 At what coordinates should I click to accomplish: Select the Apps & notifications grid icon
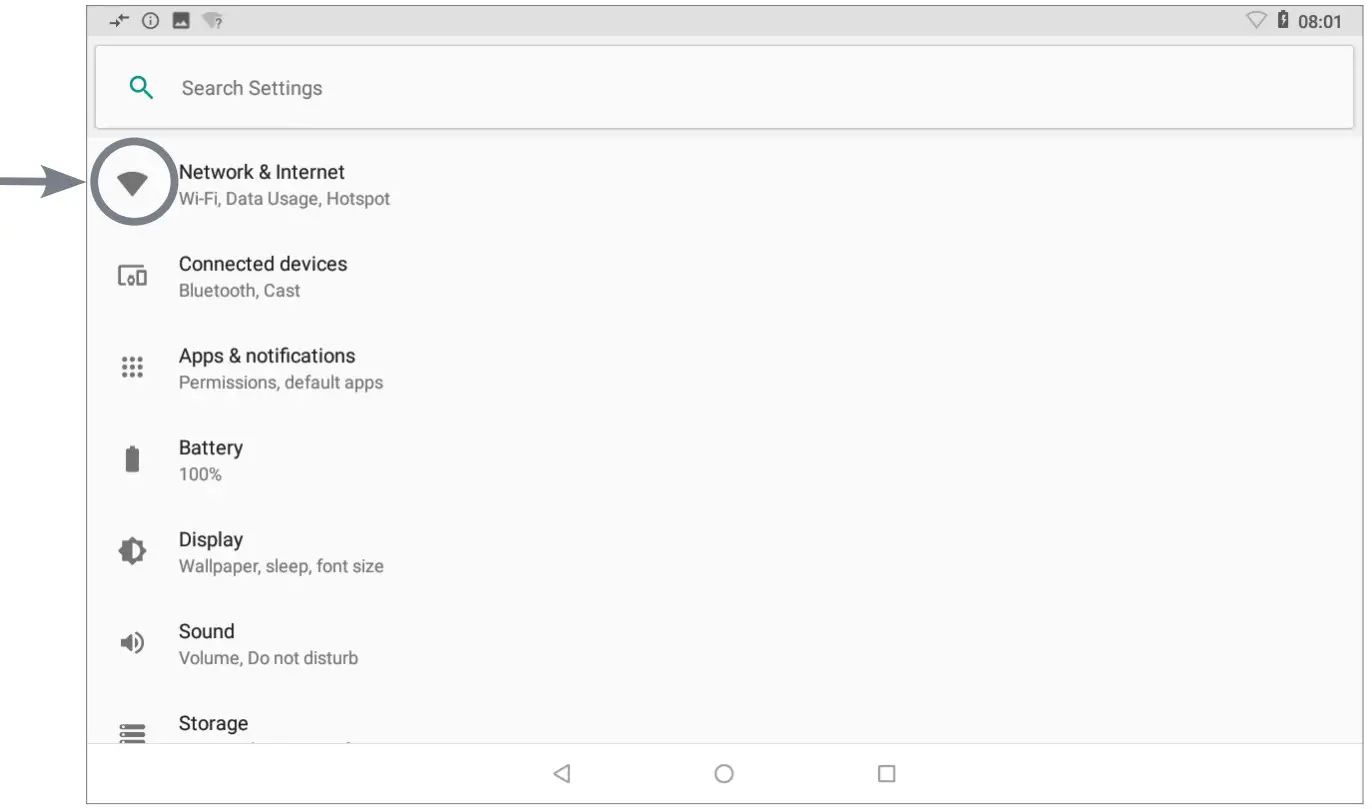[x=133, y=367]
